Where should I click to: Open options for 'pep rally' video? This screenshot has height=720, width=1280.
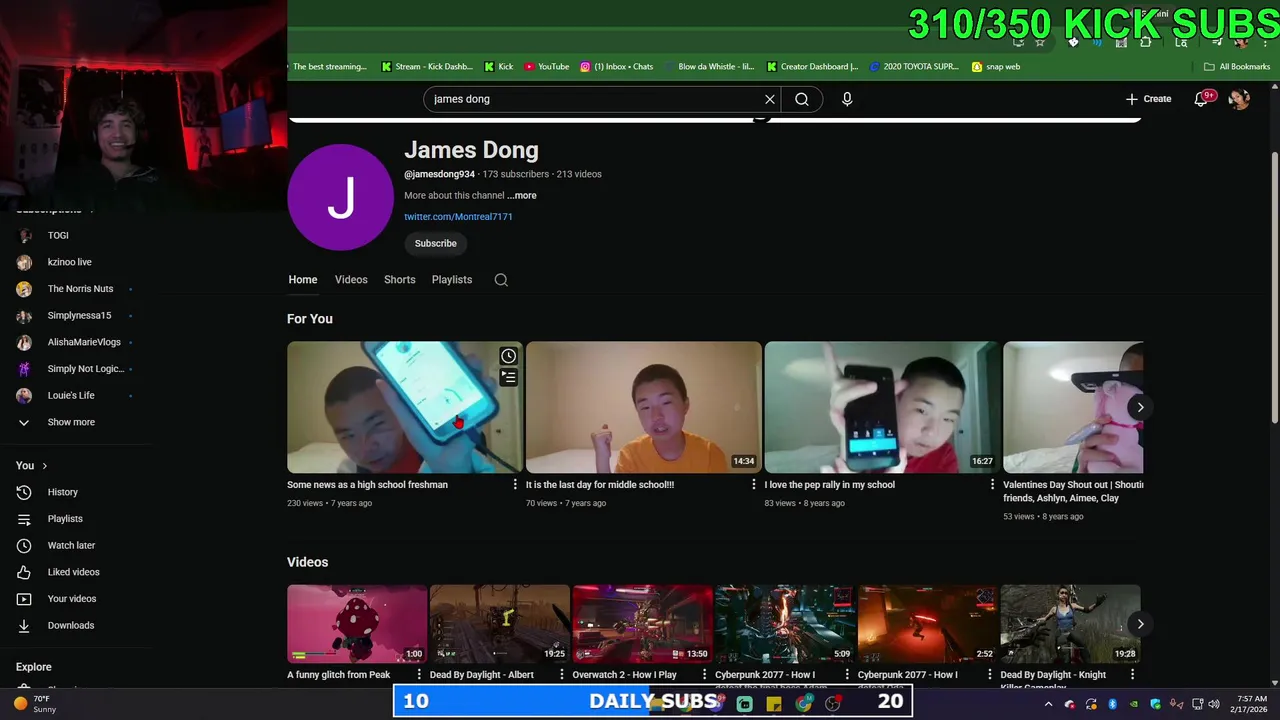(x=992, y=485)
